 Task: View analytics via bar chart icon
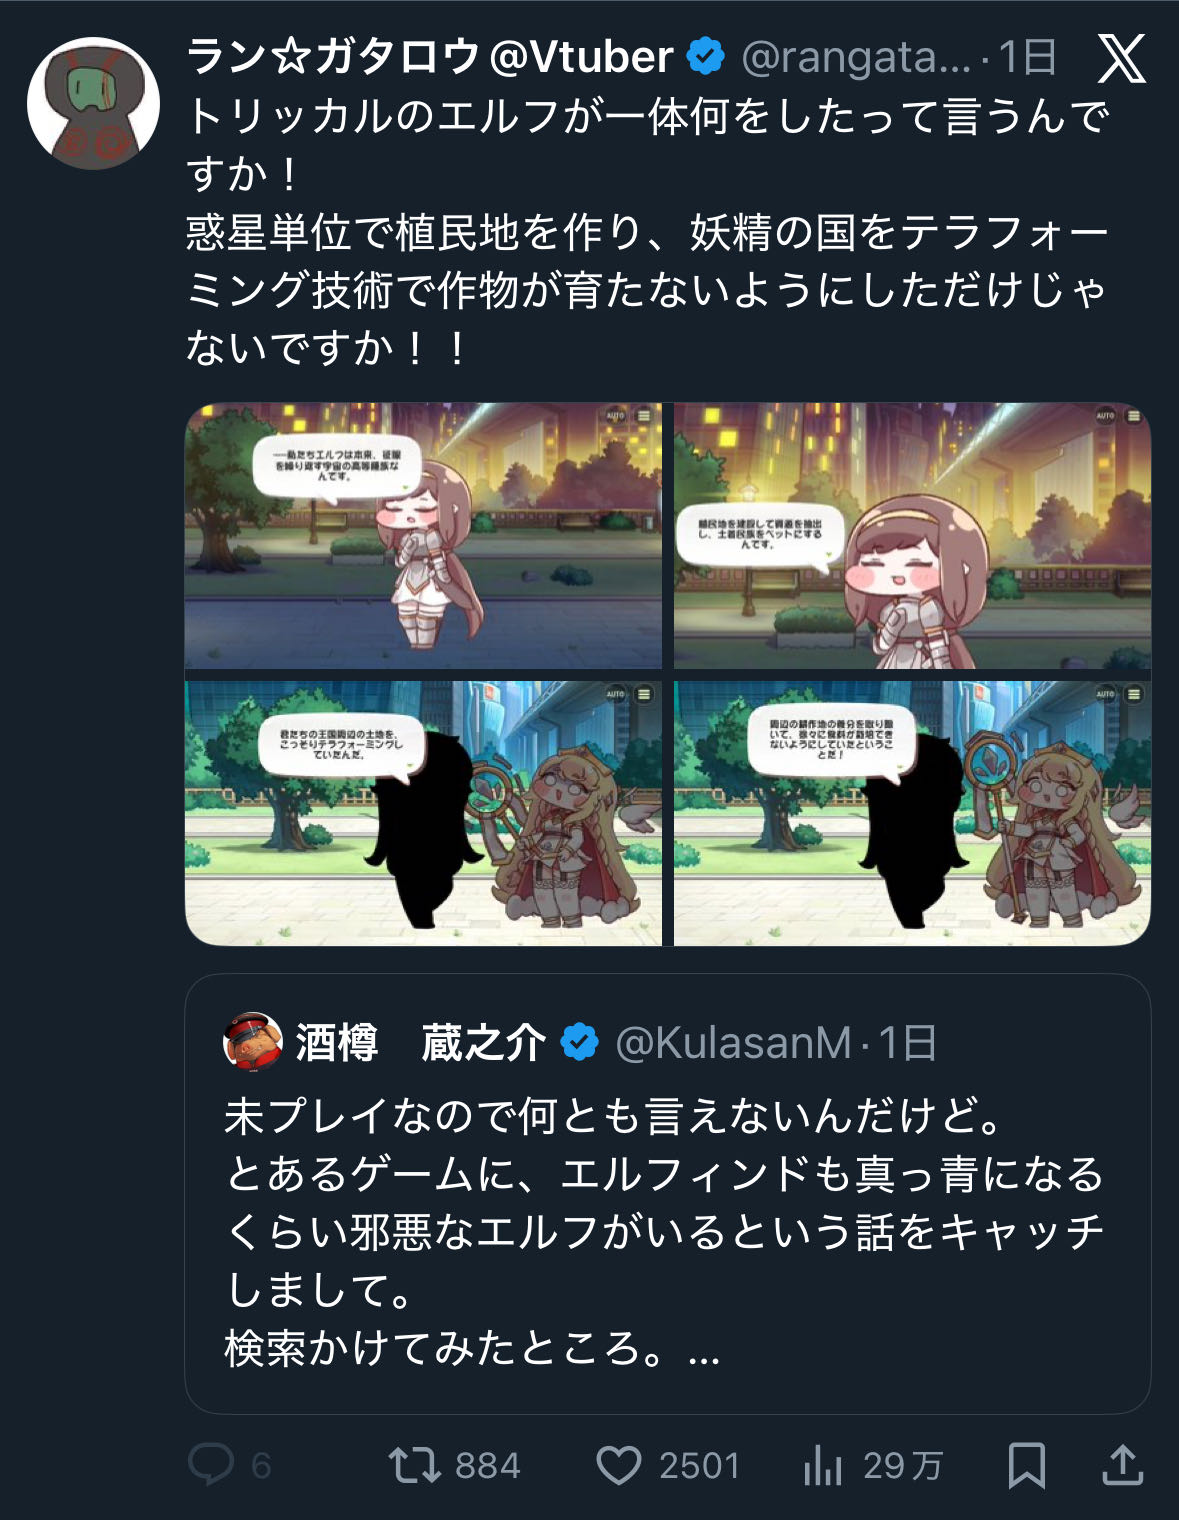[822, 1466]
